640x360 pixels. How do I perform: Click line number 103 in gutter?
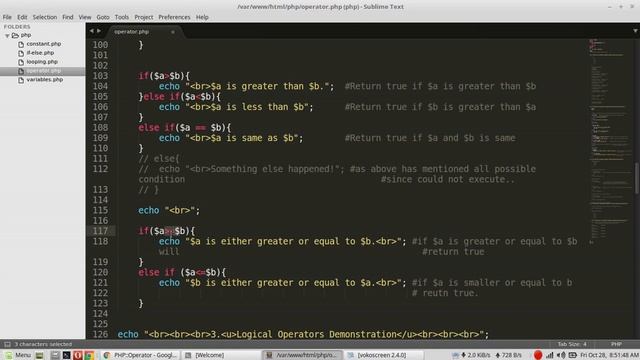(x=100, y=76)
